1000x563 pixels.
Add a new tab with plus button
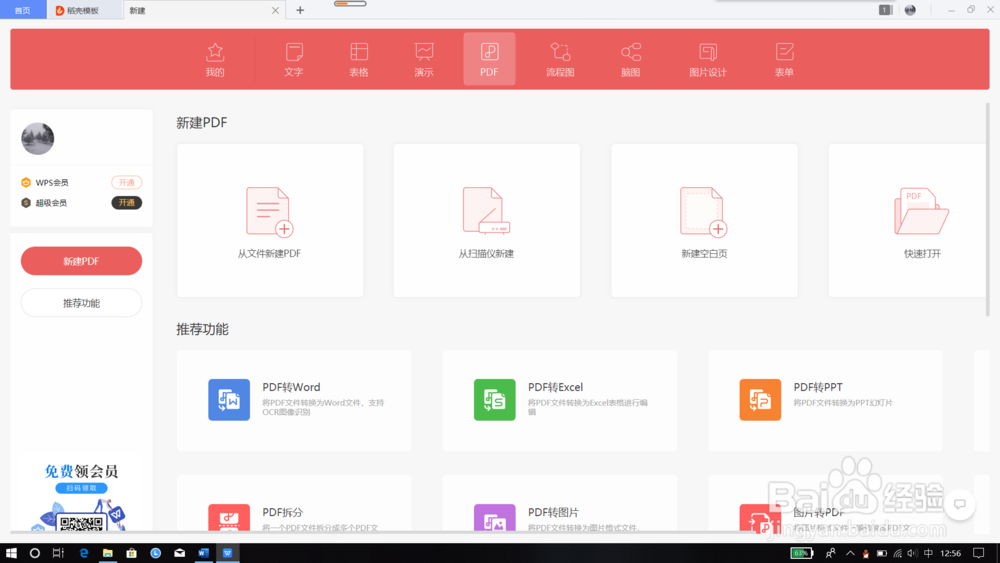[x=300, y=10]
